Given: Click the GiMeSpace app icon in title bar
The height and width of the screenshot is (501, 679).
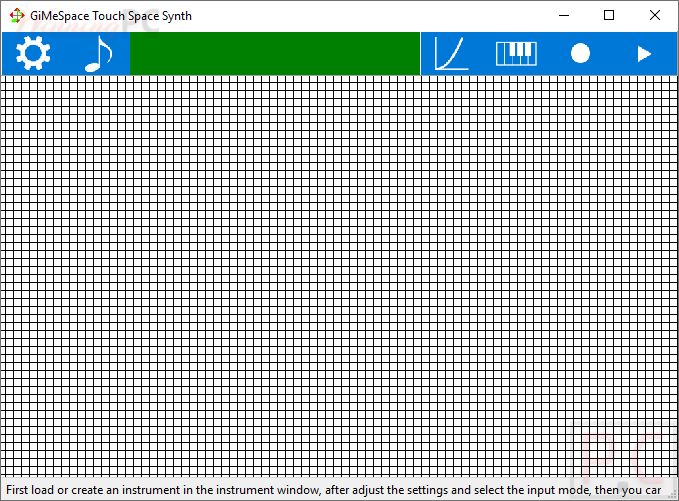Looking at the screenshot, I should pos(16,16).
